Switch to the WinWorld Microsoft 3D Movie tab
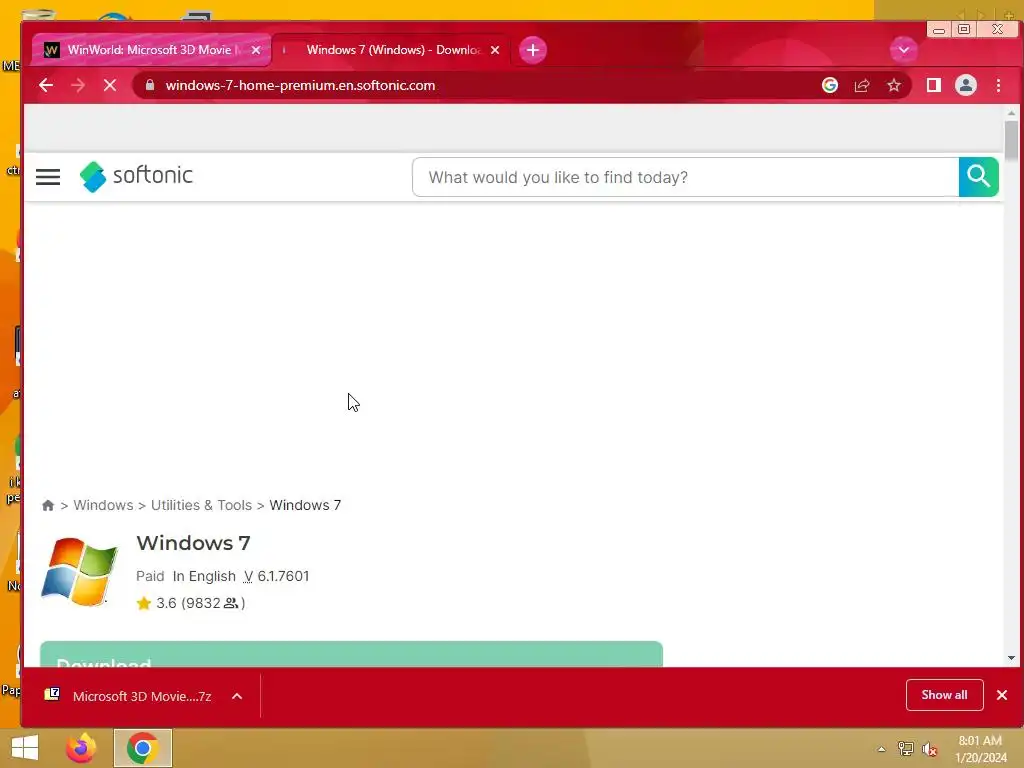This screenshot has height=768, width=1024. coord(151,50)
